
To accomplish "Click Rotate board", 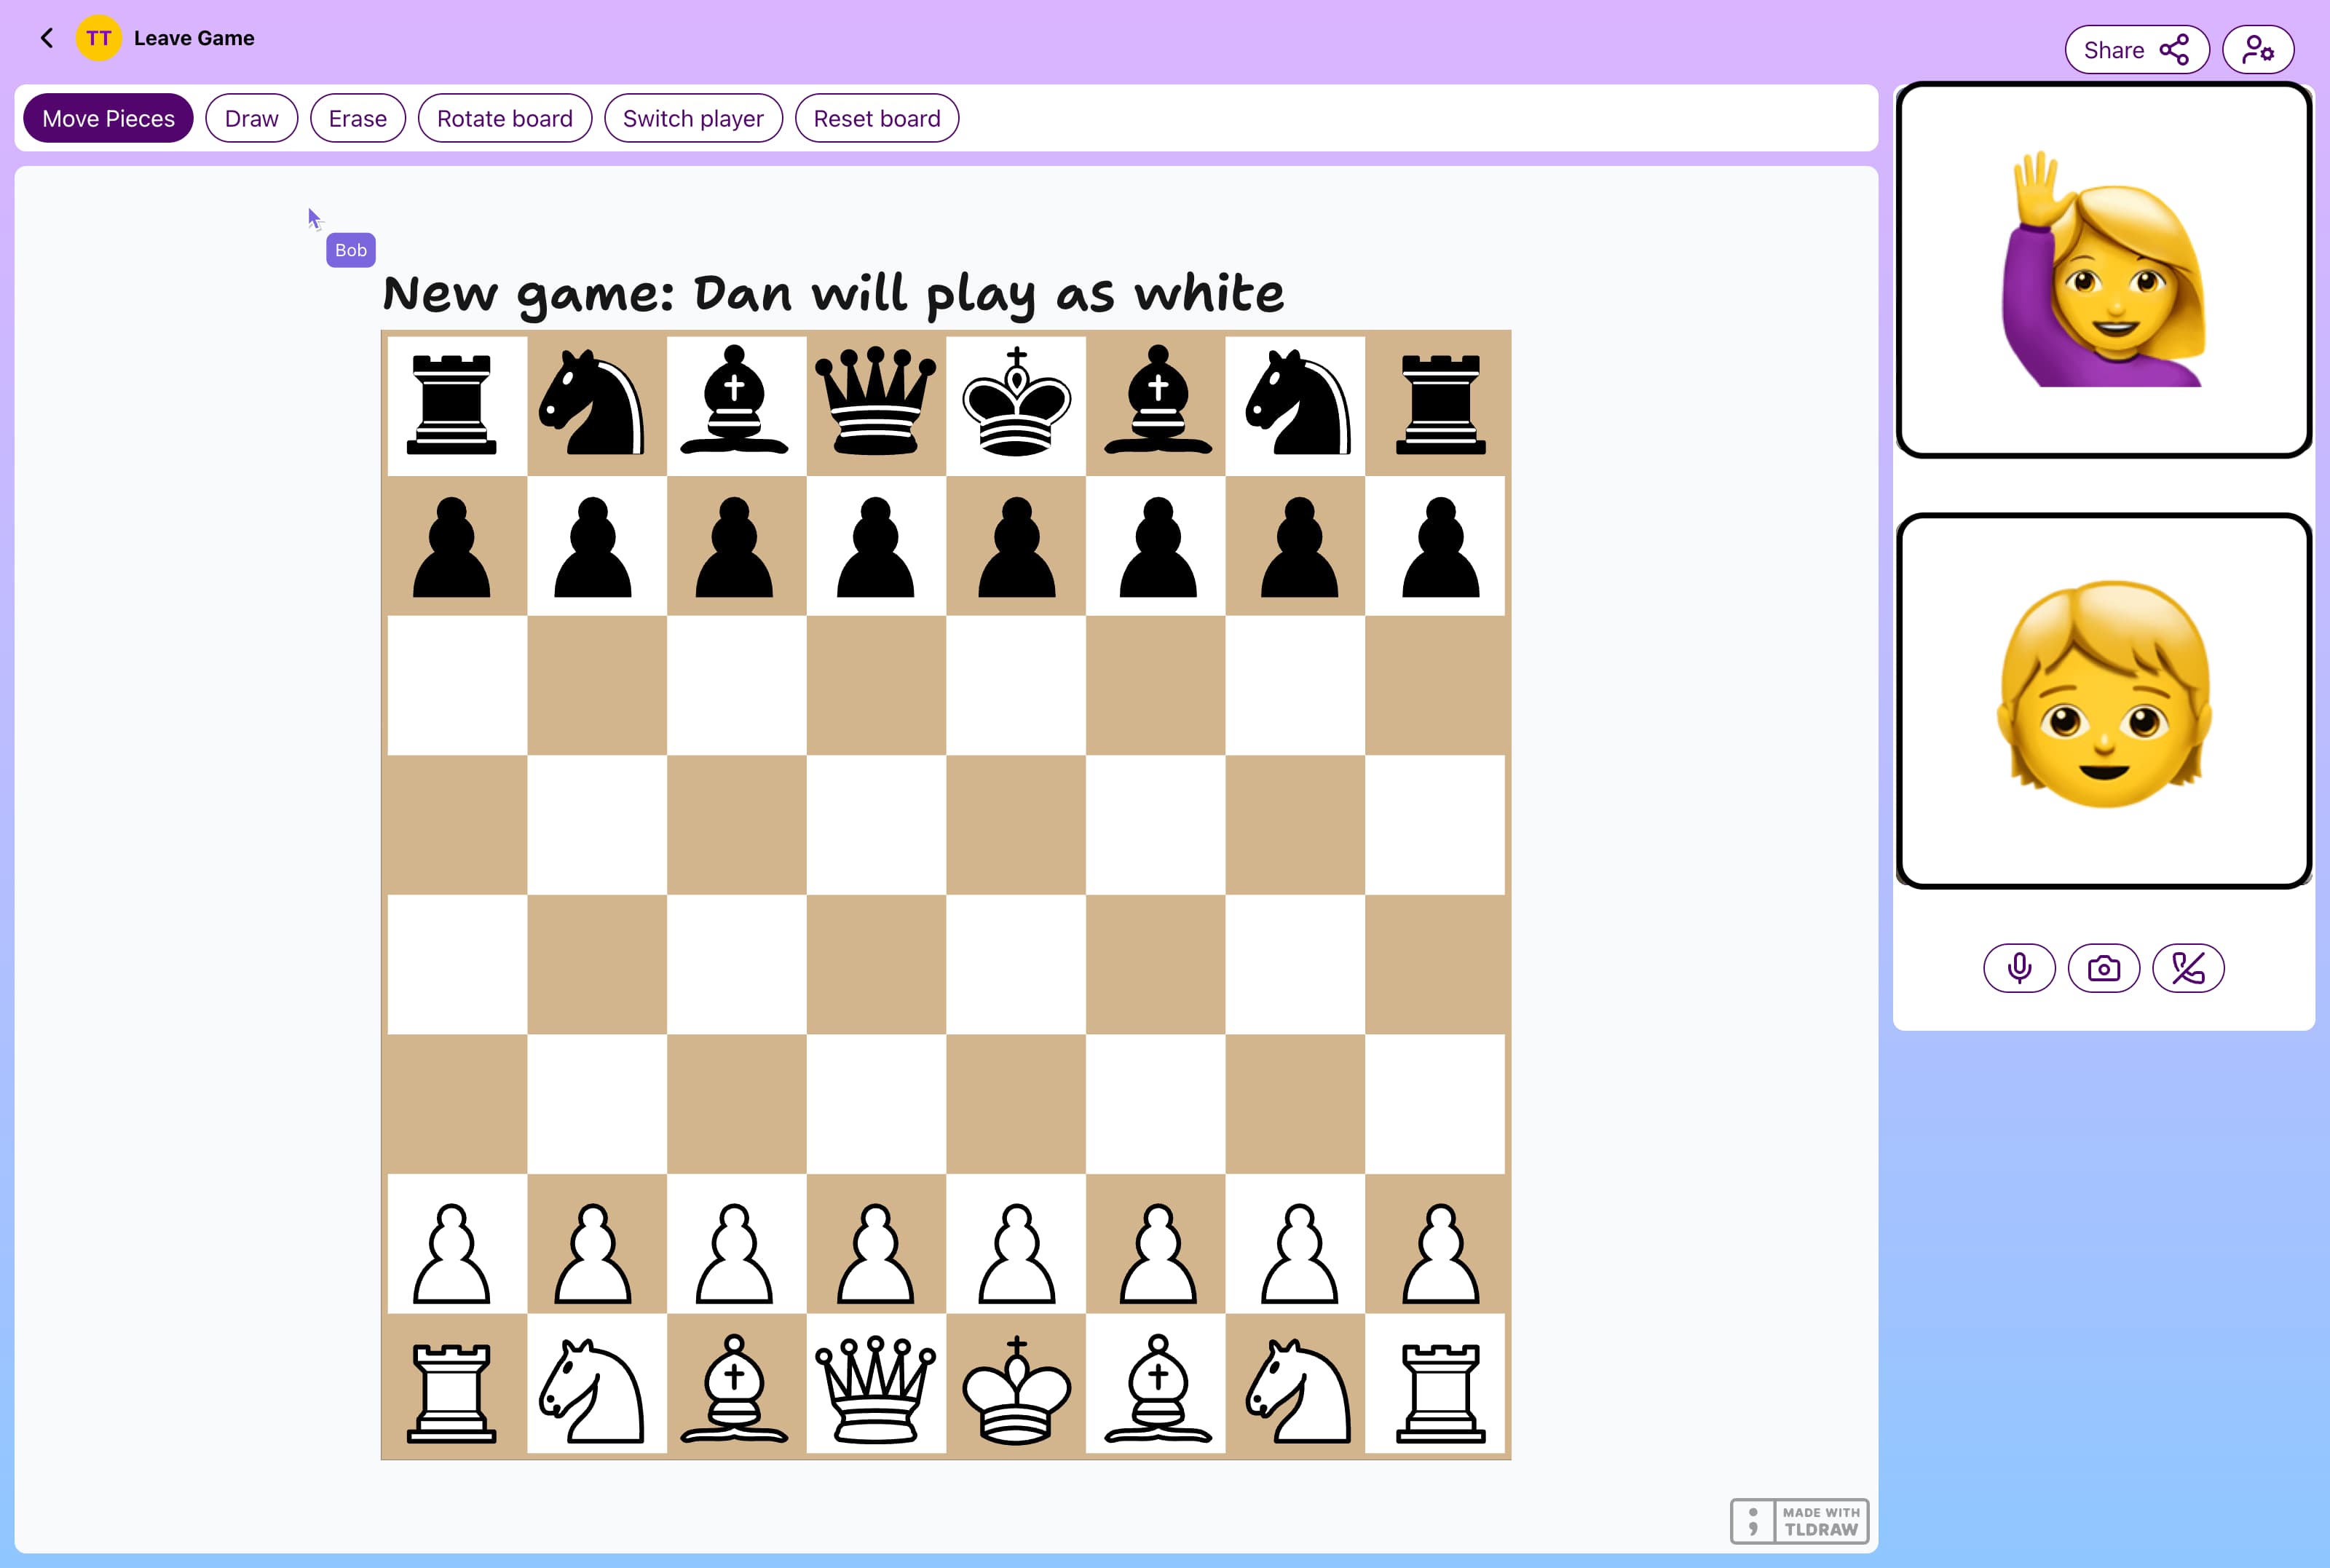I will pyautogui.click(x=504, y=118).
